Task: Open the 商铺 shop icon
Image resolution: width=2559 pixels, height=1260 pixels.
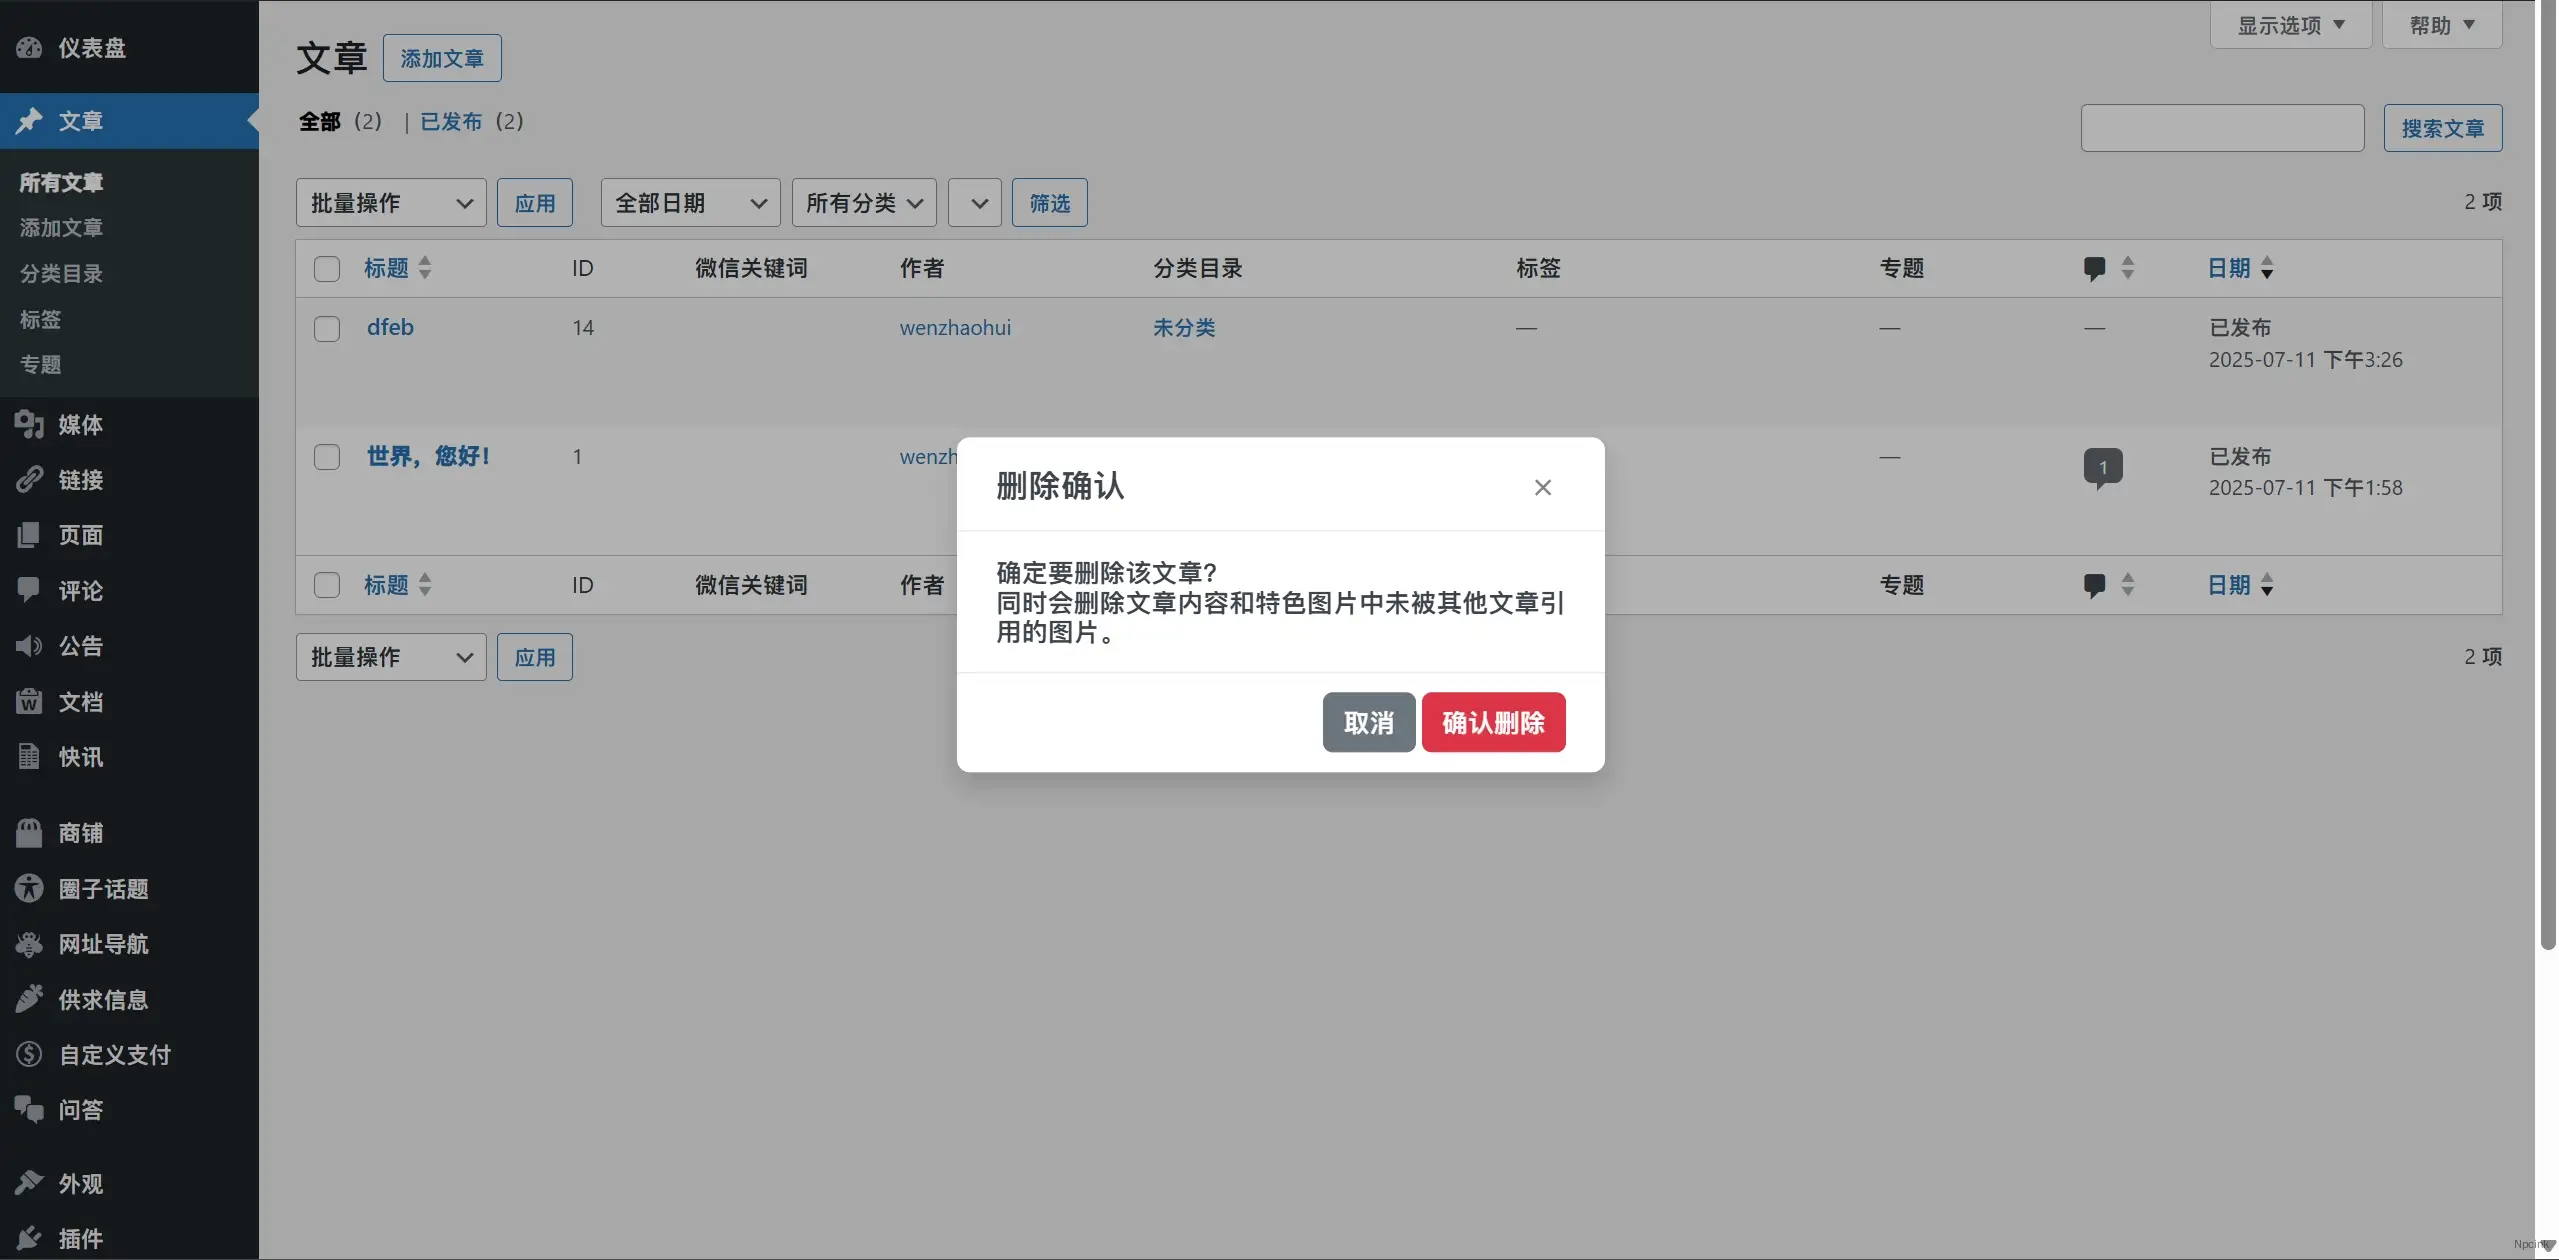Action: [x=29, y=832]
